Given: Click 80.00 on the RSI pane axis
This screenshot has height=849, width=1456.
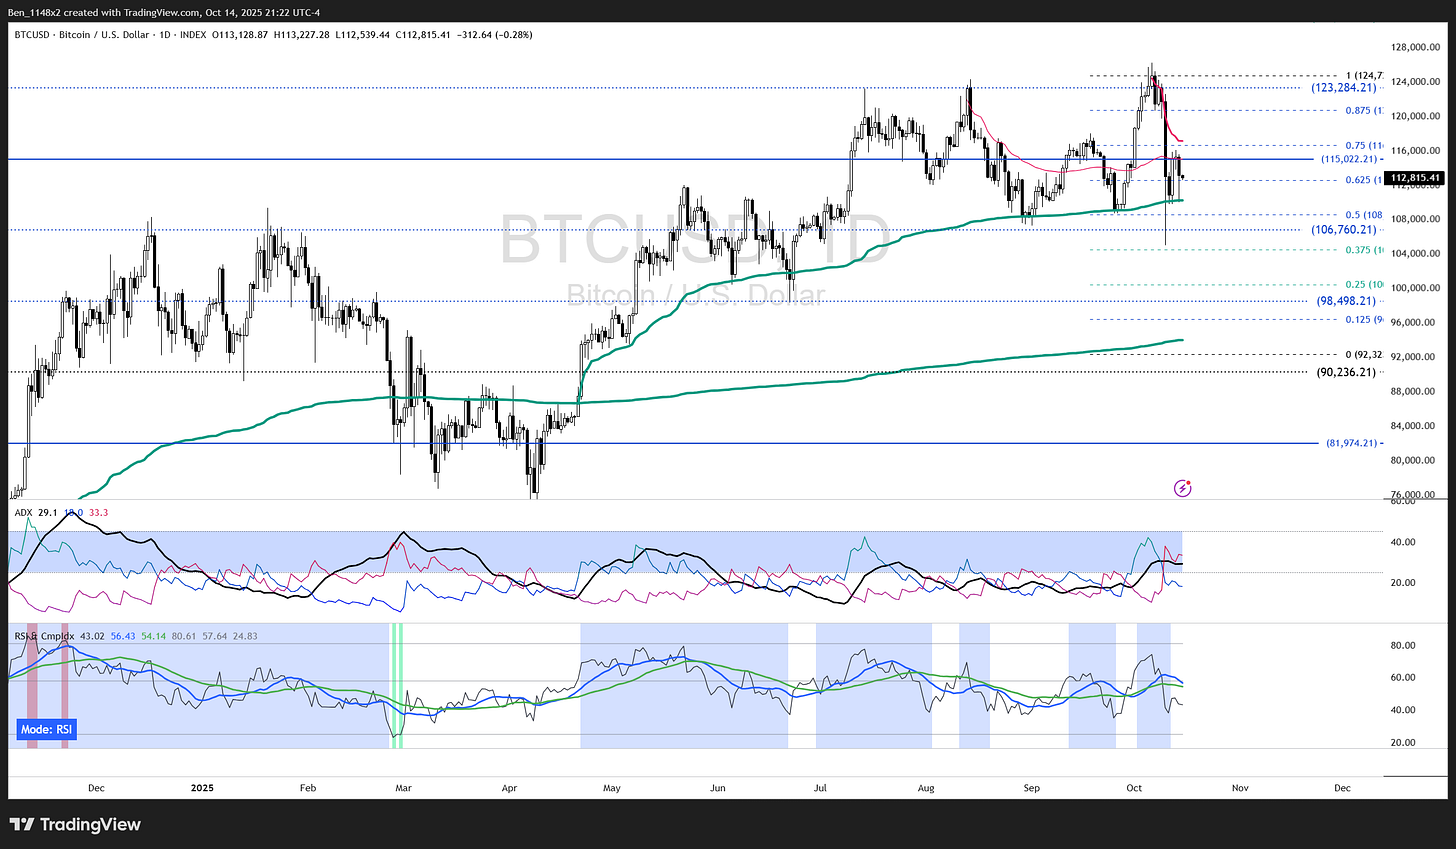Looking at the screenshot, I should coord(1404,645).
